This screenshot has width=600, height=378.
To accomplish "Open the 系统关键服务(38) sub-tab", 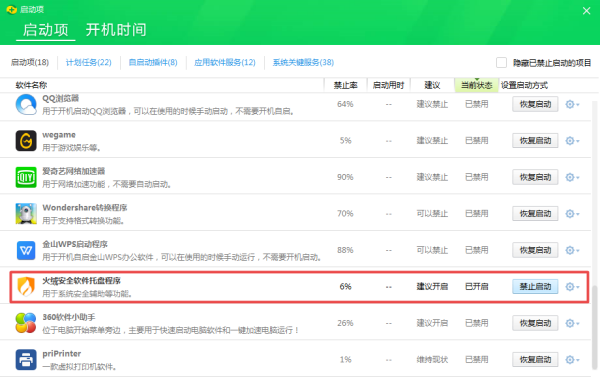I will pos(303,62).
